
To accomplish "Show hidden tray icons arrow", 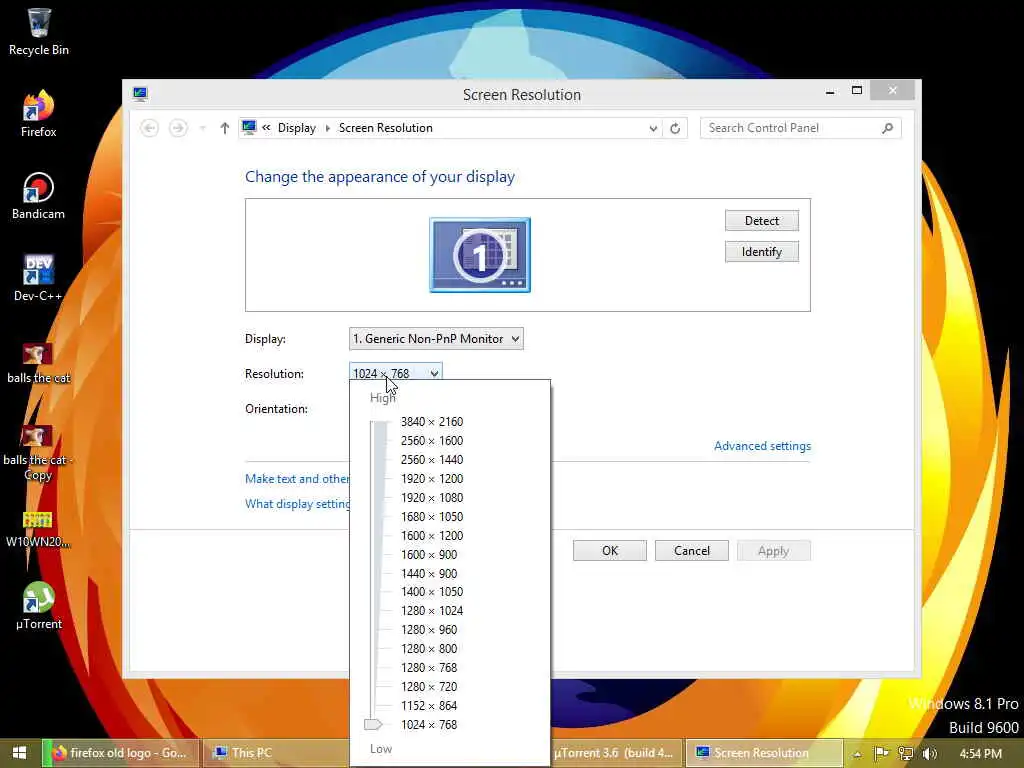I will (857, 754).
